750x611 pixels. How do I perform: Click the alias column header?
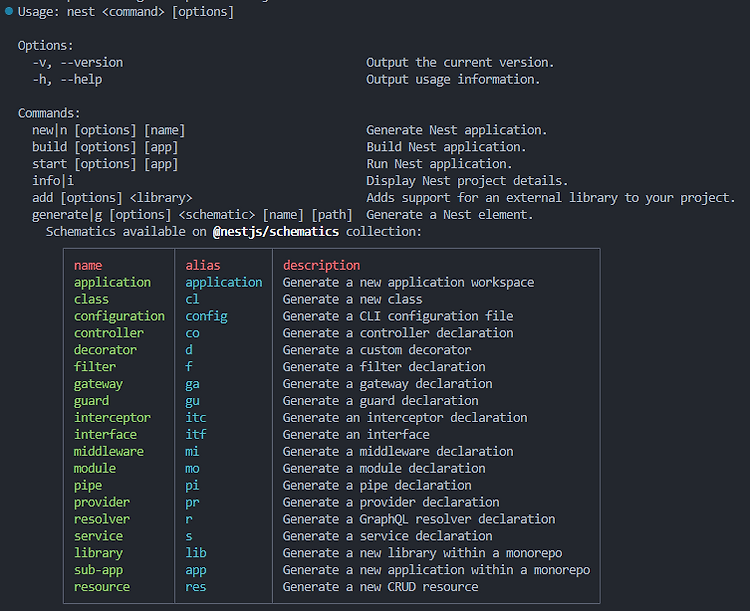(203, 266)
